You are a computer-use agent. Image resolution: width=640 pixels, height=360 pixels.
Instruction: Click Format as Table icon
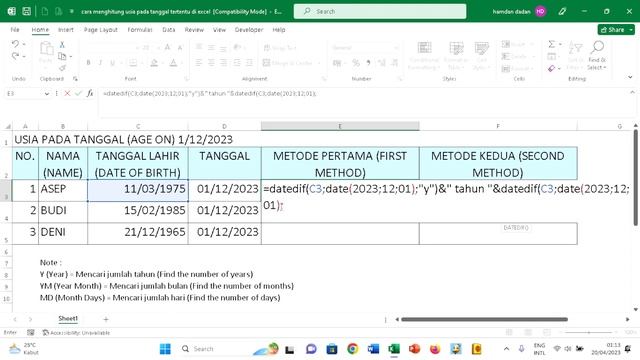(x=456, y=56)
